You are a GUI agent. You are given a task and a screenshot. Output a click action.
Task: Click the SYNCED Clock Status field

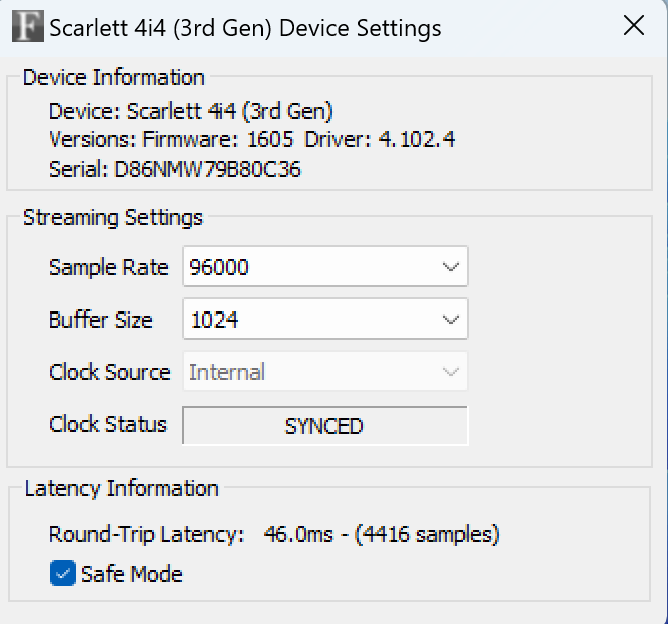tap(325, 426)
